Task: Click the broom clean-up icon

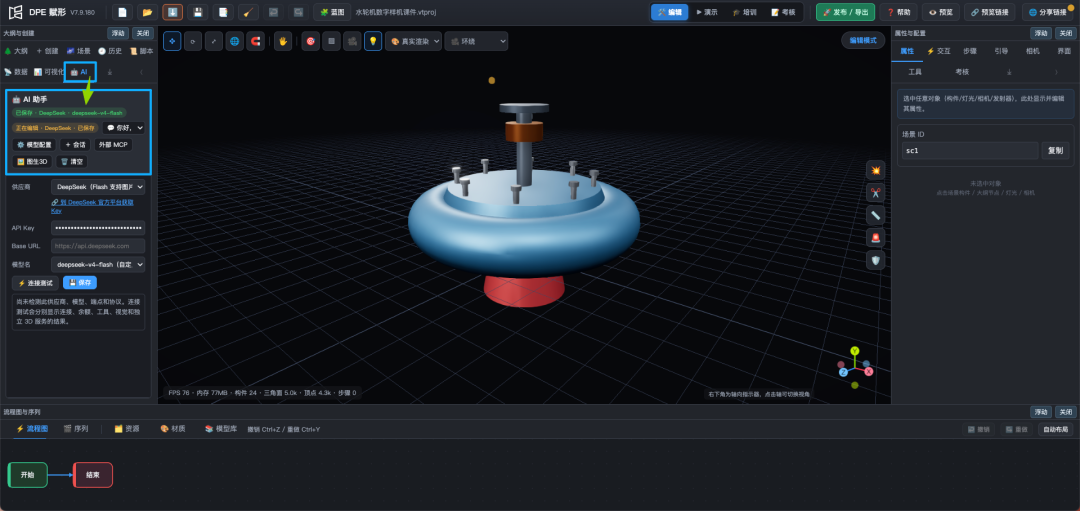Action: click(249, 12)
